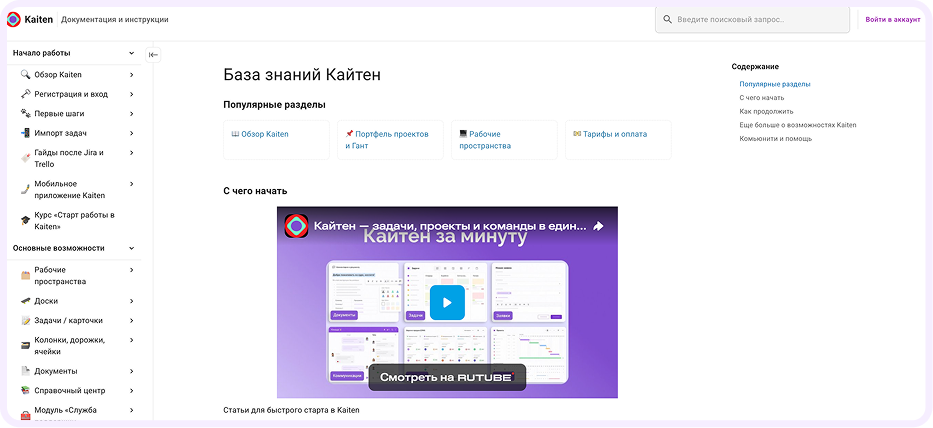This screenshot has width=933, height=428.
Task: Expand the Задачи / карточки chevron
Action: 132,321
